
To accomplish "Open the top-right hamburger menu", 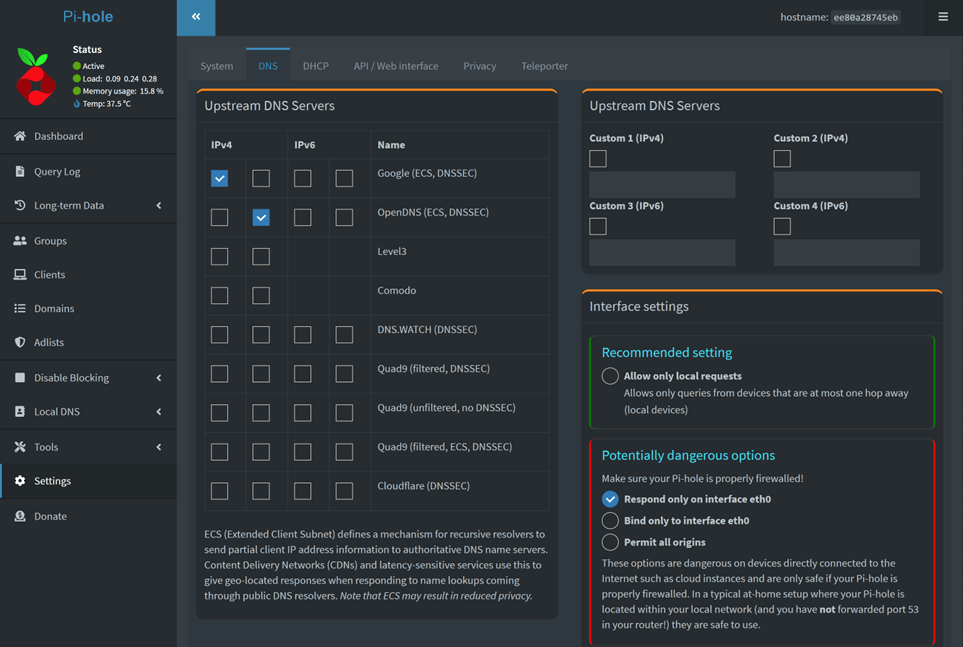I will click(942, 17).
